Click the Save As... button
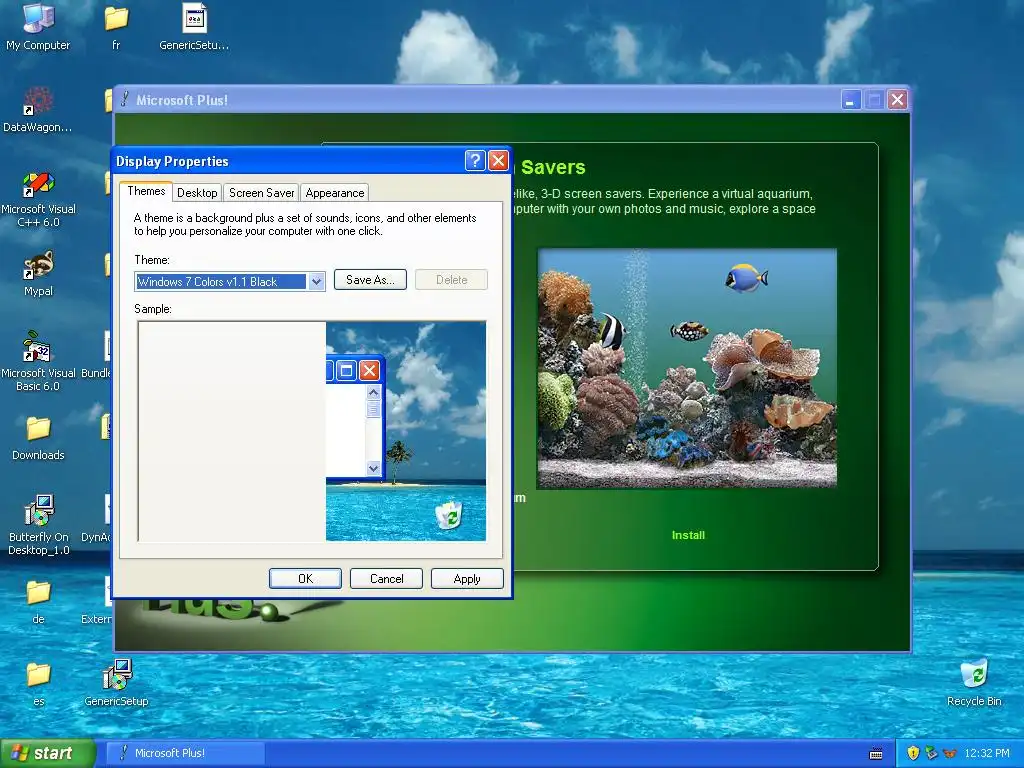The image size is (1024, 768). pyautogui.click(x=370, y=280)
